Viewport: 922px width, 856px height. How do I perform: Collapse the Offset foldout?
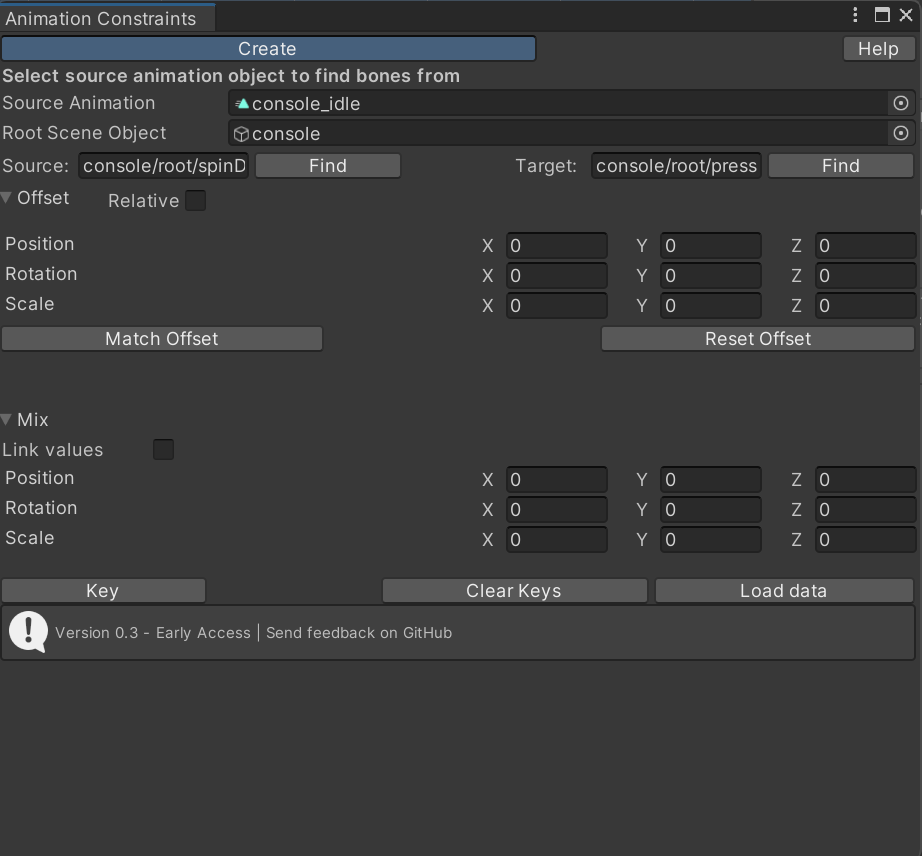pos(6,198)
